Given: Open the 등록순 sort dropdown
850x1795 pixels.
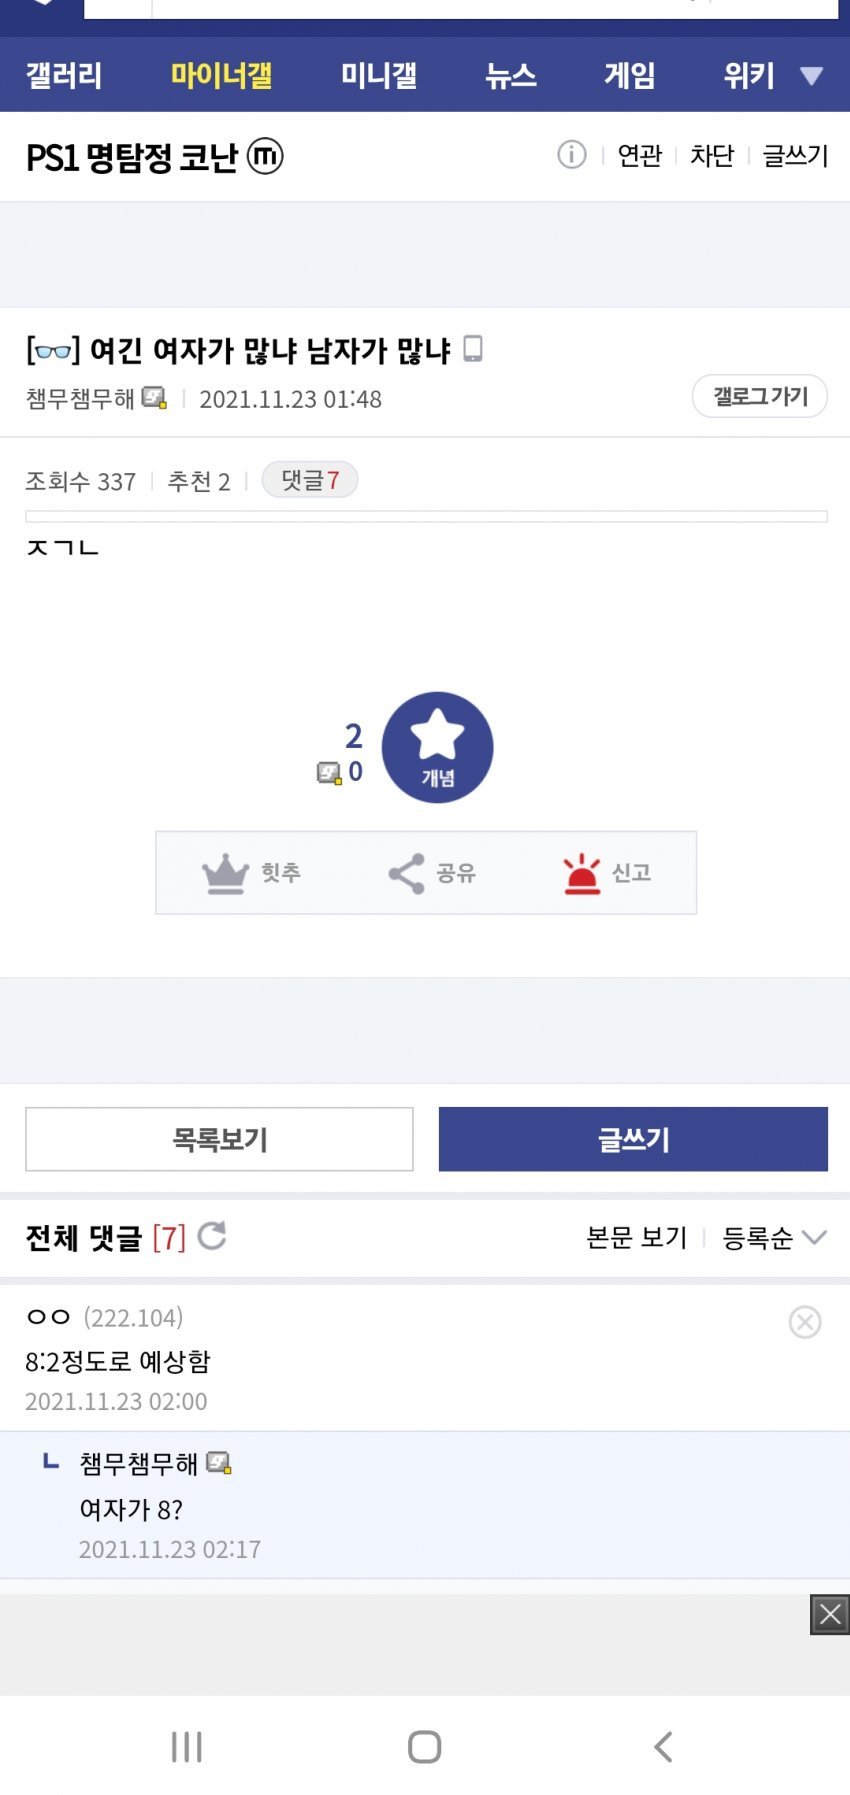Looking at the screenshot, I should (x=775, y=1238).
